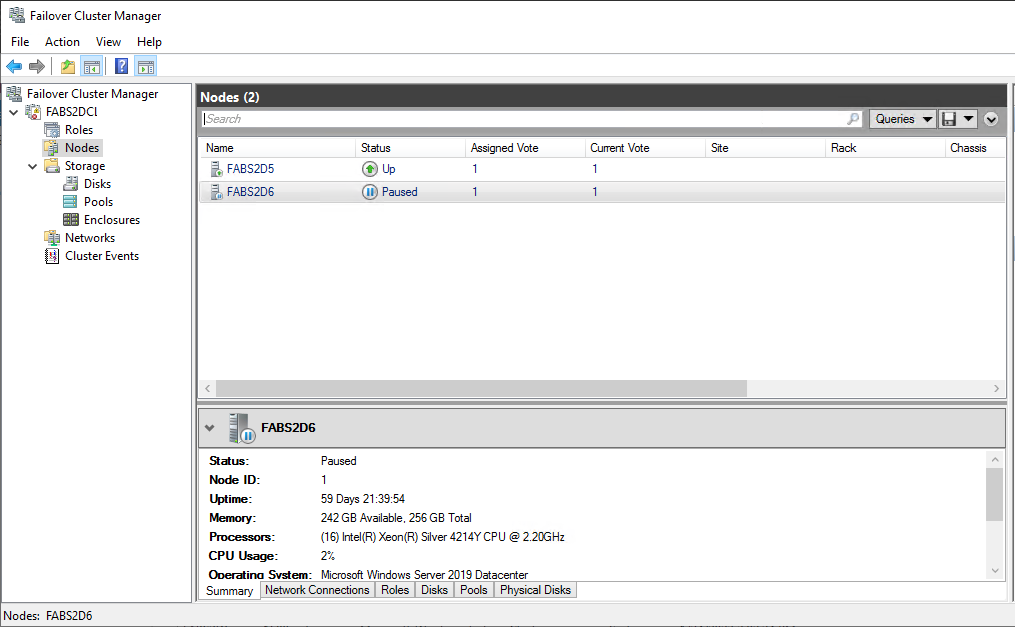Viewport: 1015px width, 627px height.
Task: Click the blue Back arrow in toolbar
Action: pyautogui.click(x=14, y=67)
